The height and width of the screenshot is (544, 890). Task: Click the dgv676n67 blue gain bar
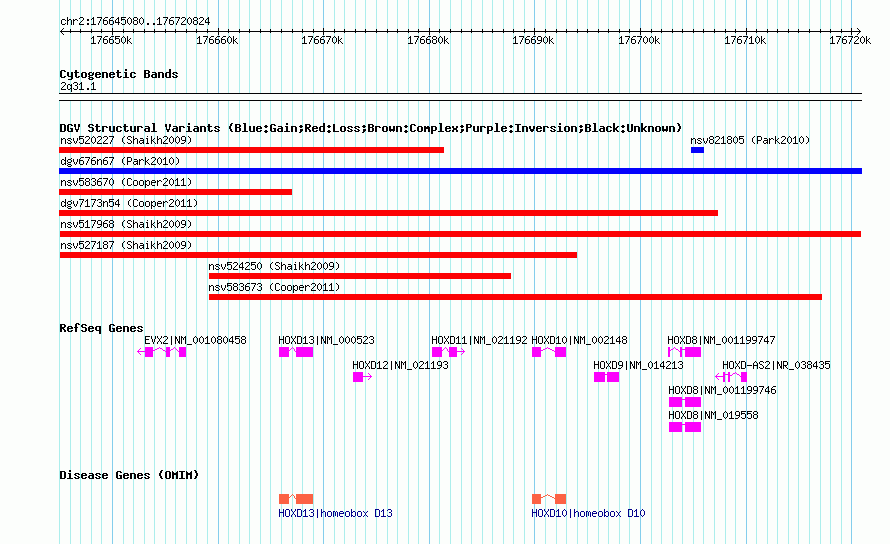coord(460,171)
